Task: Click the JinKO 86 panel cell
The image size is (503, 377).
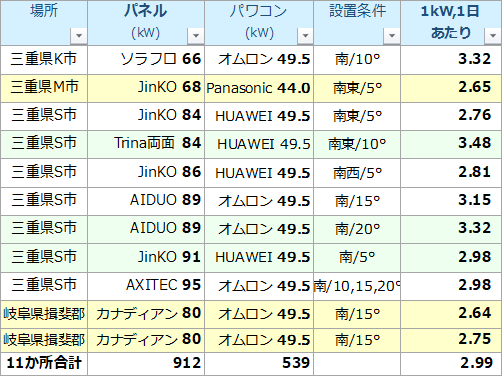Action: pyautogui.click(x=146, y=173)
